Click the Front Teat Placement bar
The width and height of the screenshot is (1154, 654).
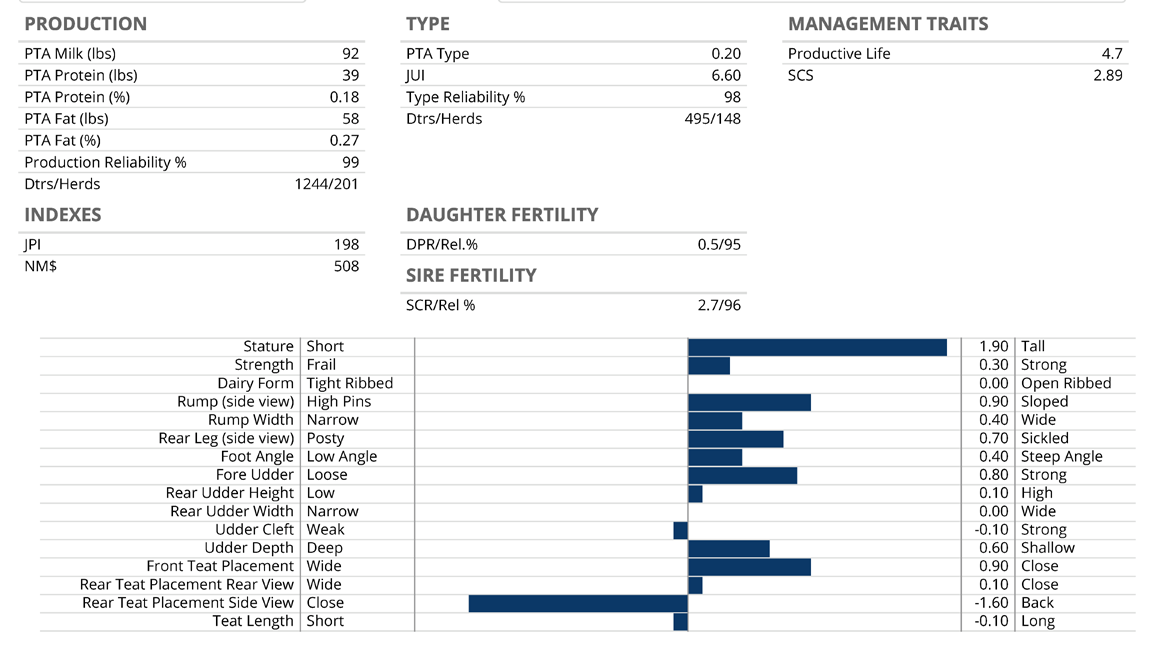point(749,567)
